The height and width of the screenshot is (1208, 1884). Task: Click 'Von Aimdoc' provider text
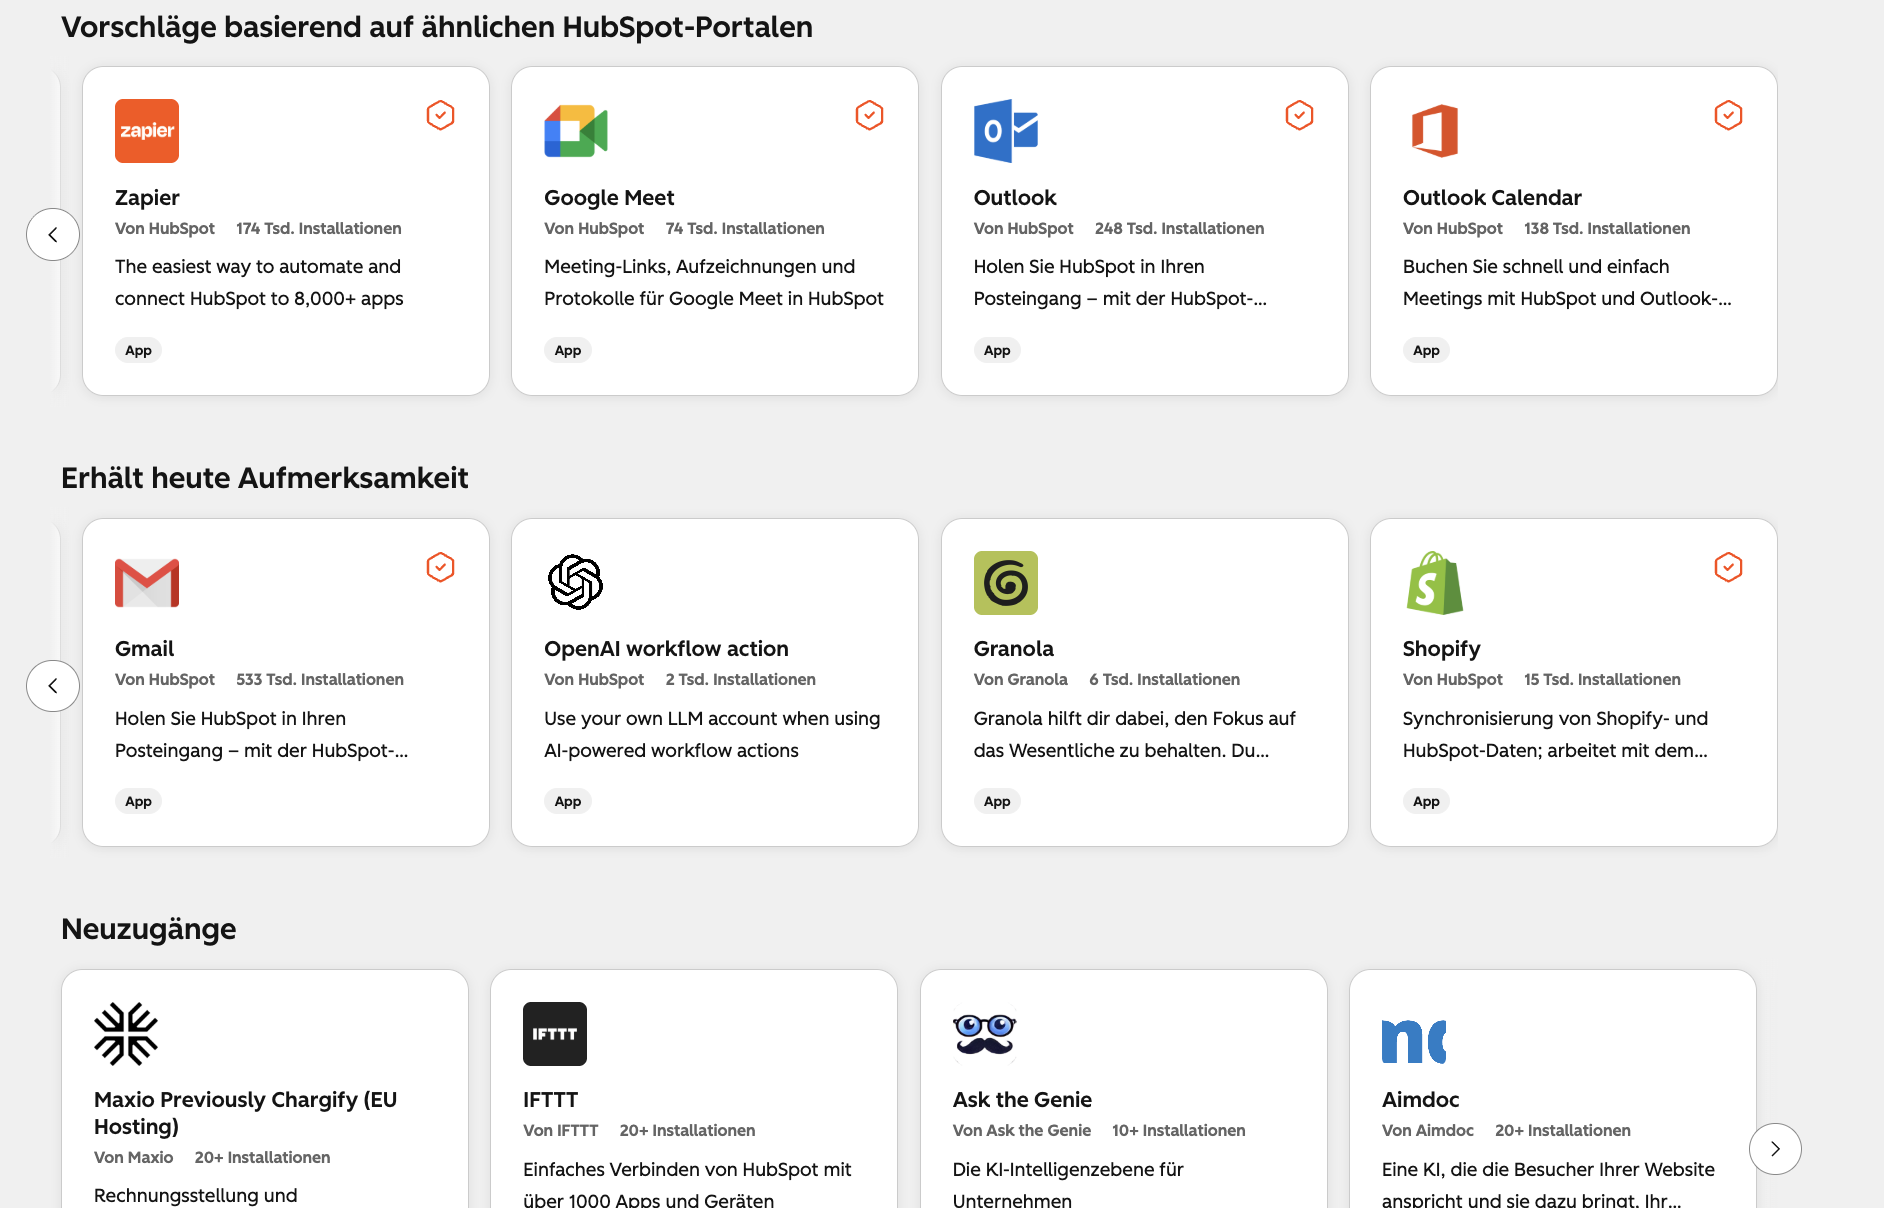tap(1428, 1131)
